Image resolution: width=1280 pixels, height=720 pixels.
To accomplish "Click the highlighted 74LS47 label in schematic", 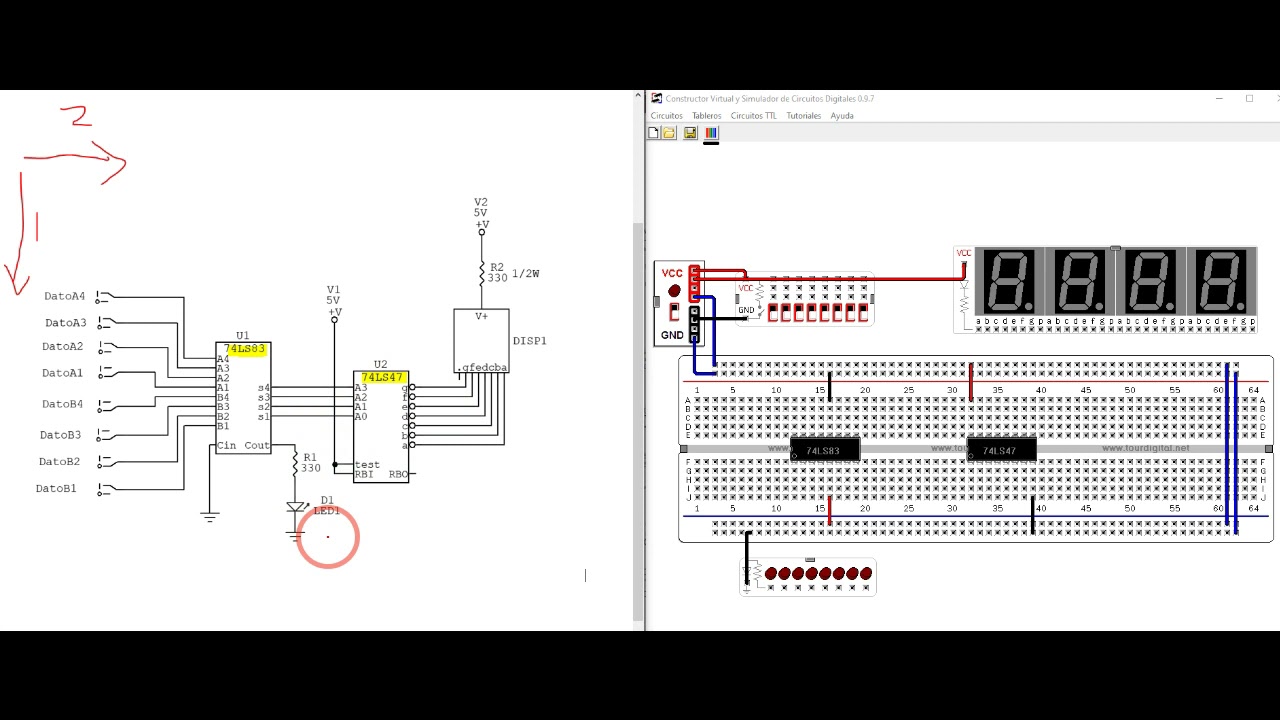I will [x=382, y=378].
